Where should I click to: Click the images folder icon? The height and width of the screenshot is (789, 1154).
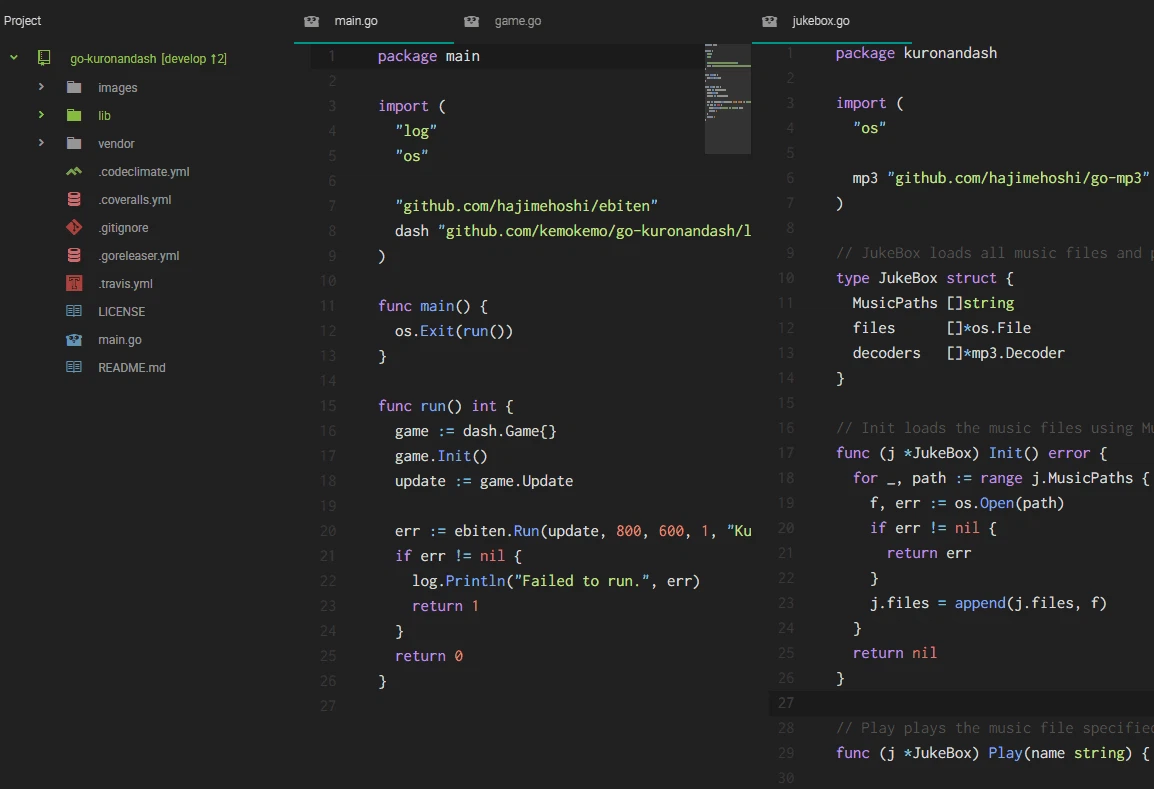coord(73,87)
